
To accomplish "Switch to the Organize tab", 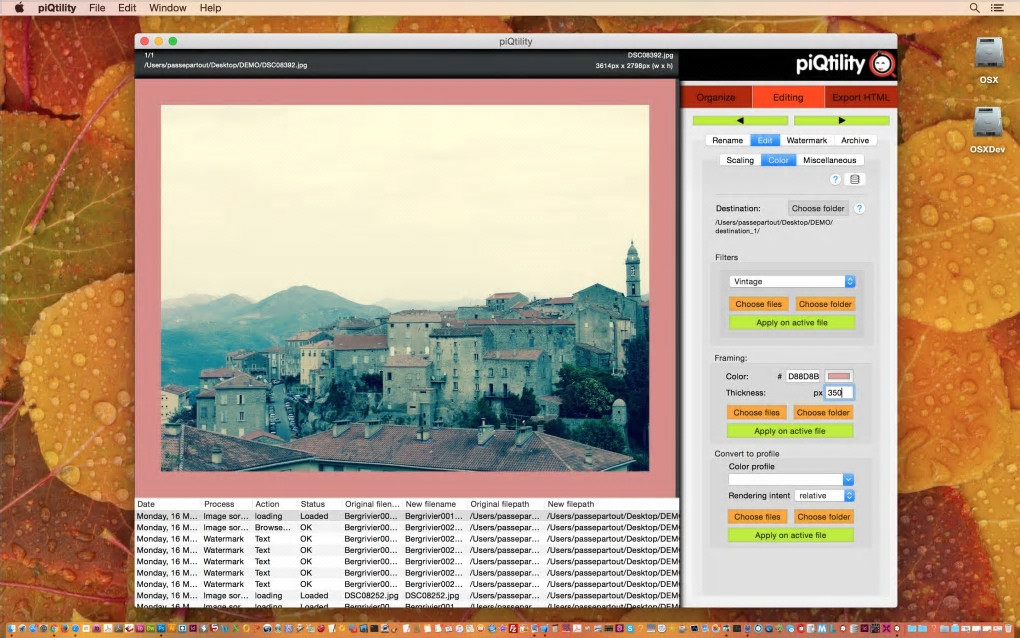I will 716,97.
